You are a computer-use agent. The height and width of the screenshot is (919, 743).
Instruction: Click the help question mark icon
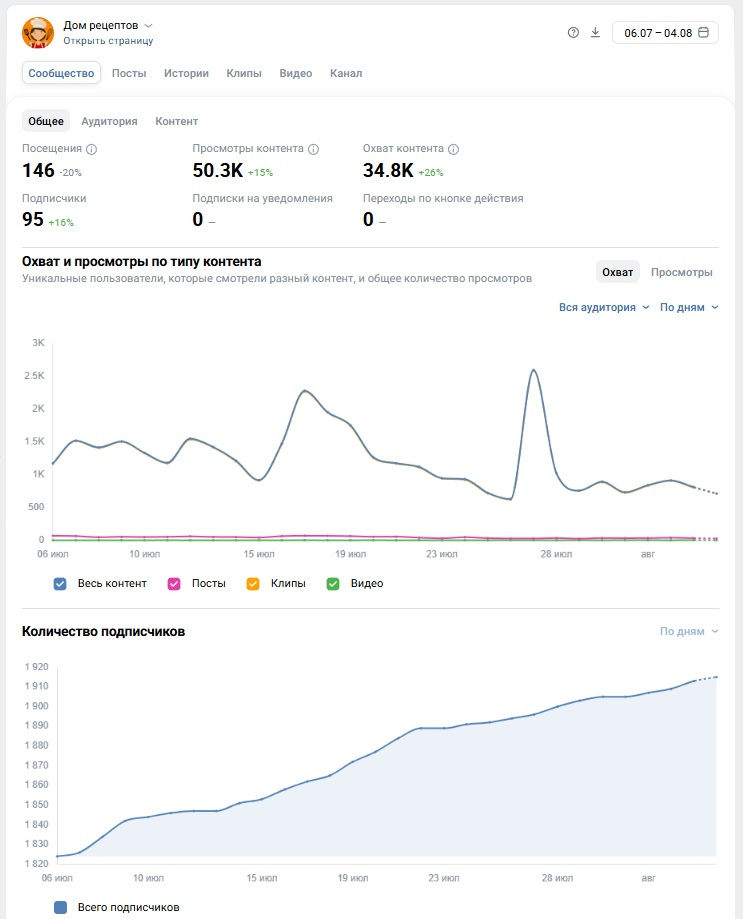573,33
